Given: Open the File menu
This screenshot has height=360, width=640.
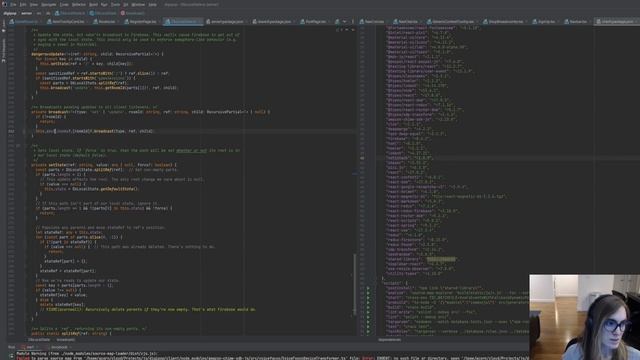Looking at the screenshot, I should (13, 4).
